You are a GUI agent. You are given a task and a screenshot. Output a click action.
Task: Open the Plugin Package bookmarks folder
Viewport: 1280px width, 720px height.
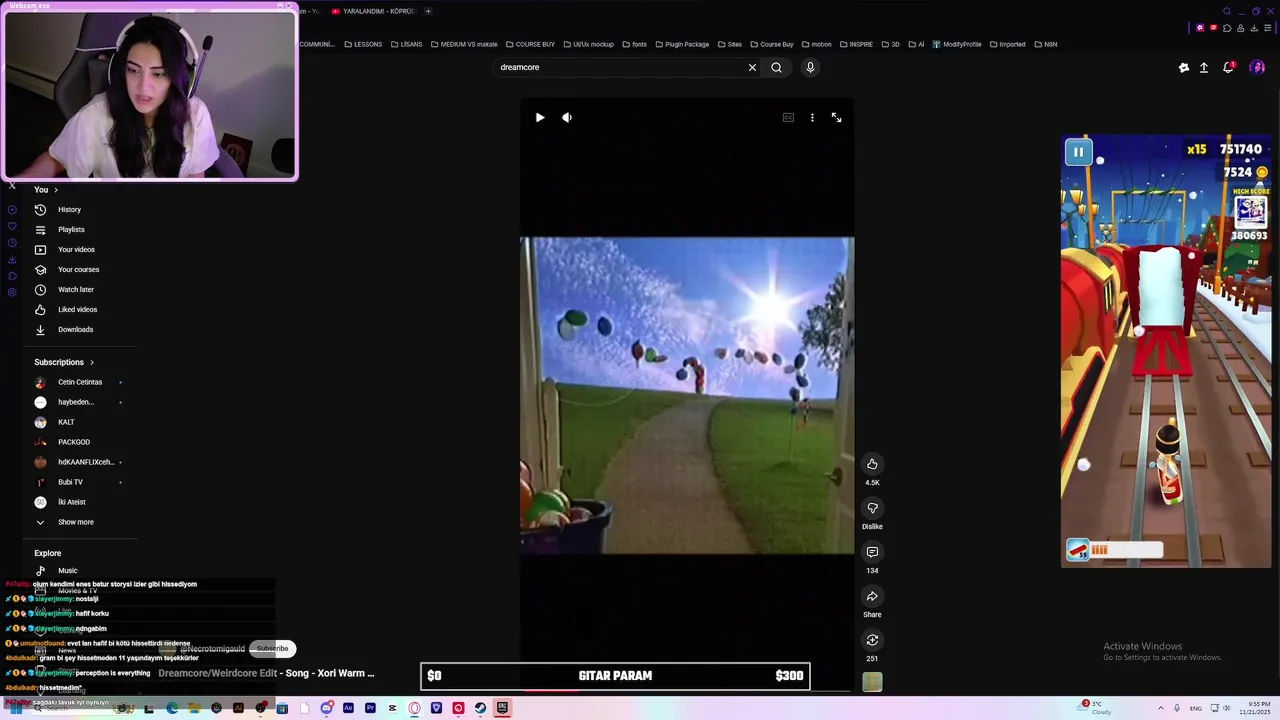(682, 44)
